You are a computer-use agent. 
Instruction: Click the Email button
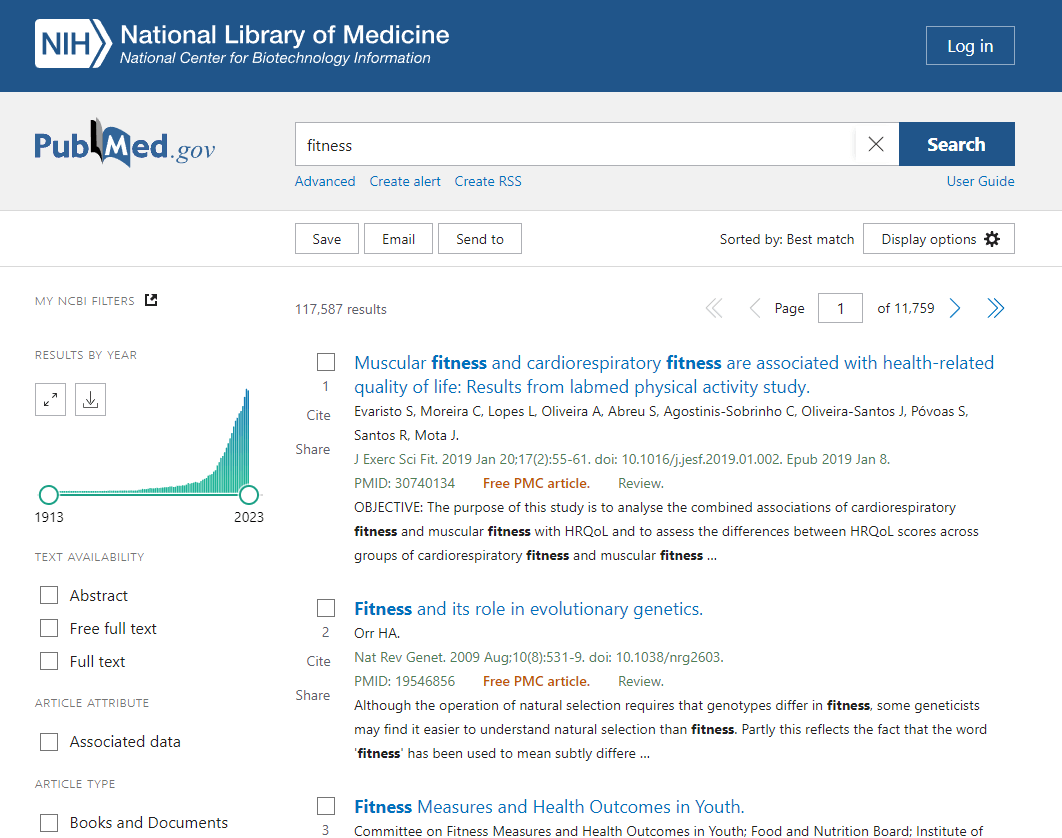coord(398,239)
